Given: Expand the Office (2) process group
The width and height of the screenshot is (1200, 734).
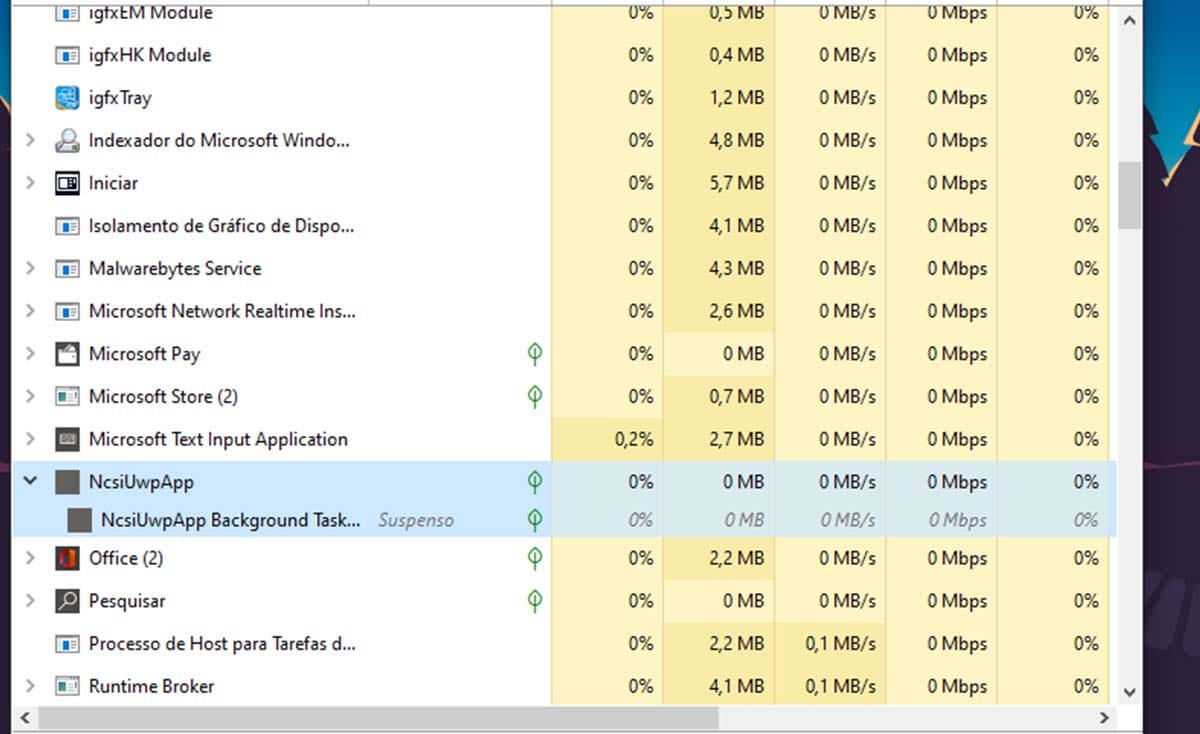Looking at the screenshot, I should pyautogui.click(x=30, y=558).
